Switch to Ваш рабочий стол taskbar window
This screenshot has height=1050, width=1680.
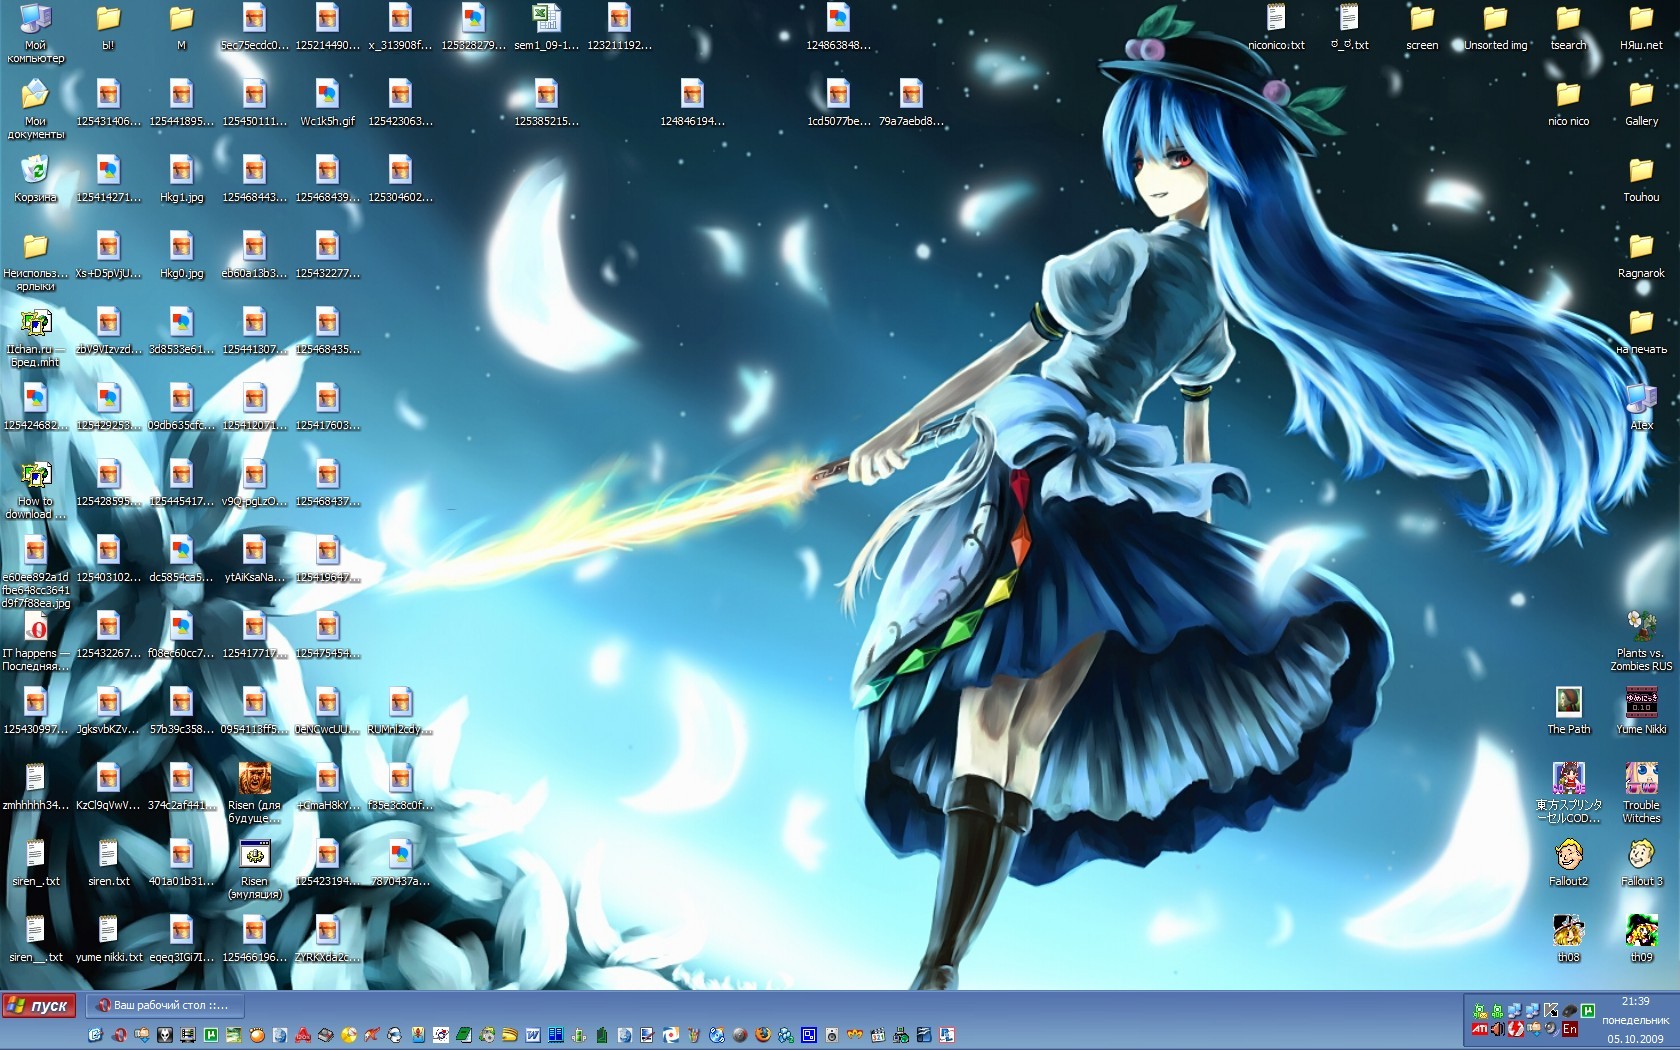pyautogui.click(x=165, y=1005)
